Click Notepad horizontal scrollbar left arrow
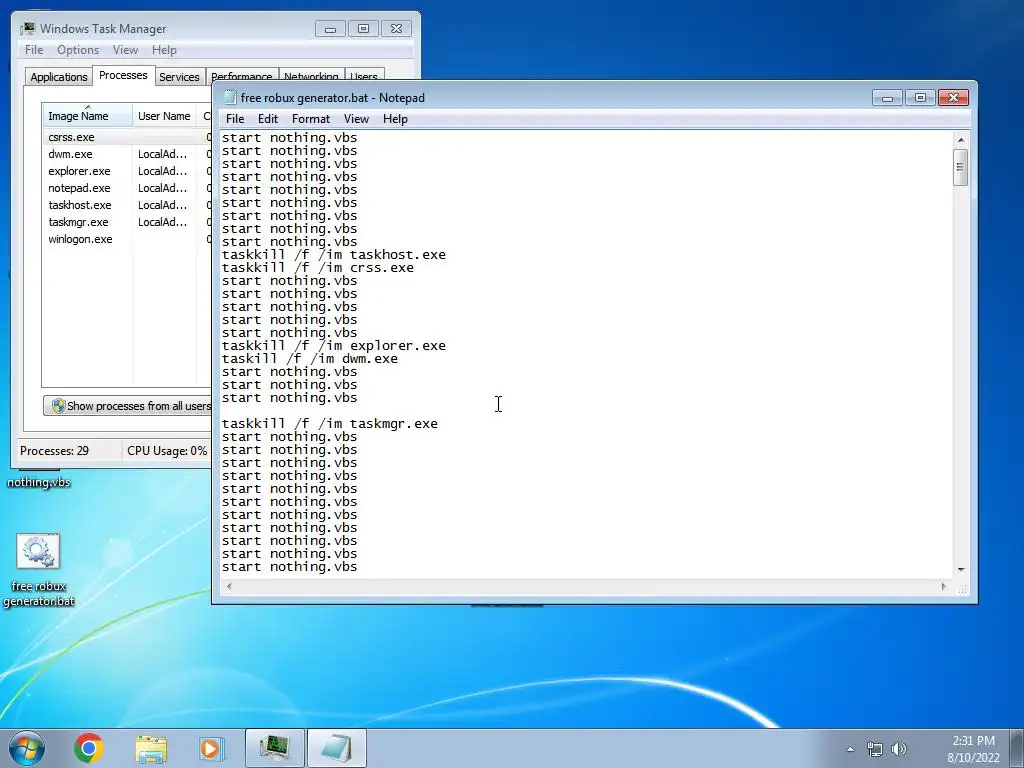 (x=229, y=586)
